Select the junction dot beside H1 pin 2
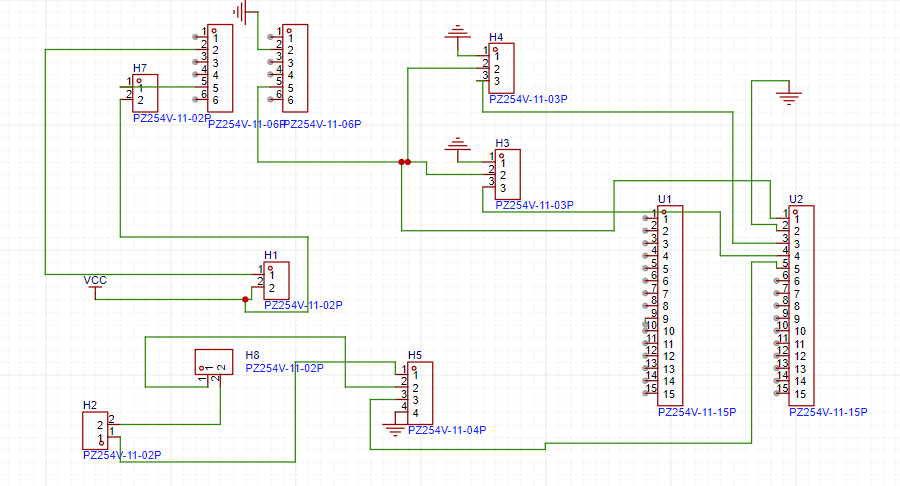900x486 pixels. coord(245,299)
